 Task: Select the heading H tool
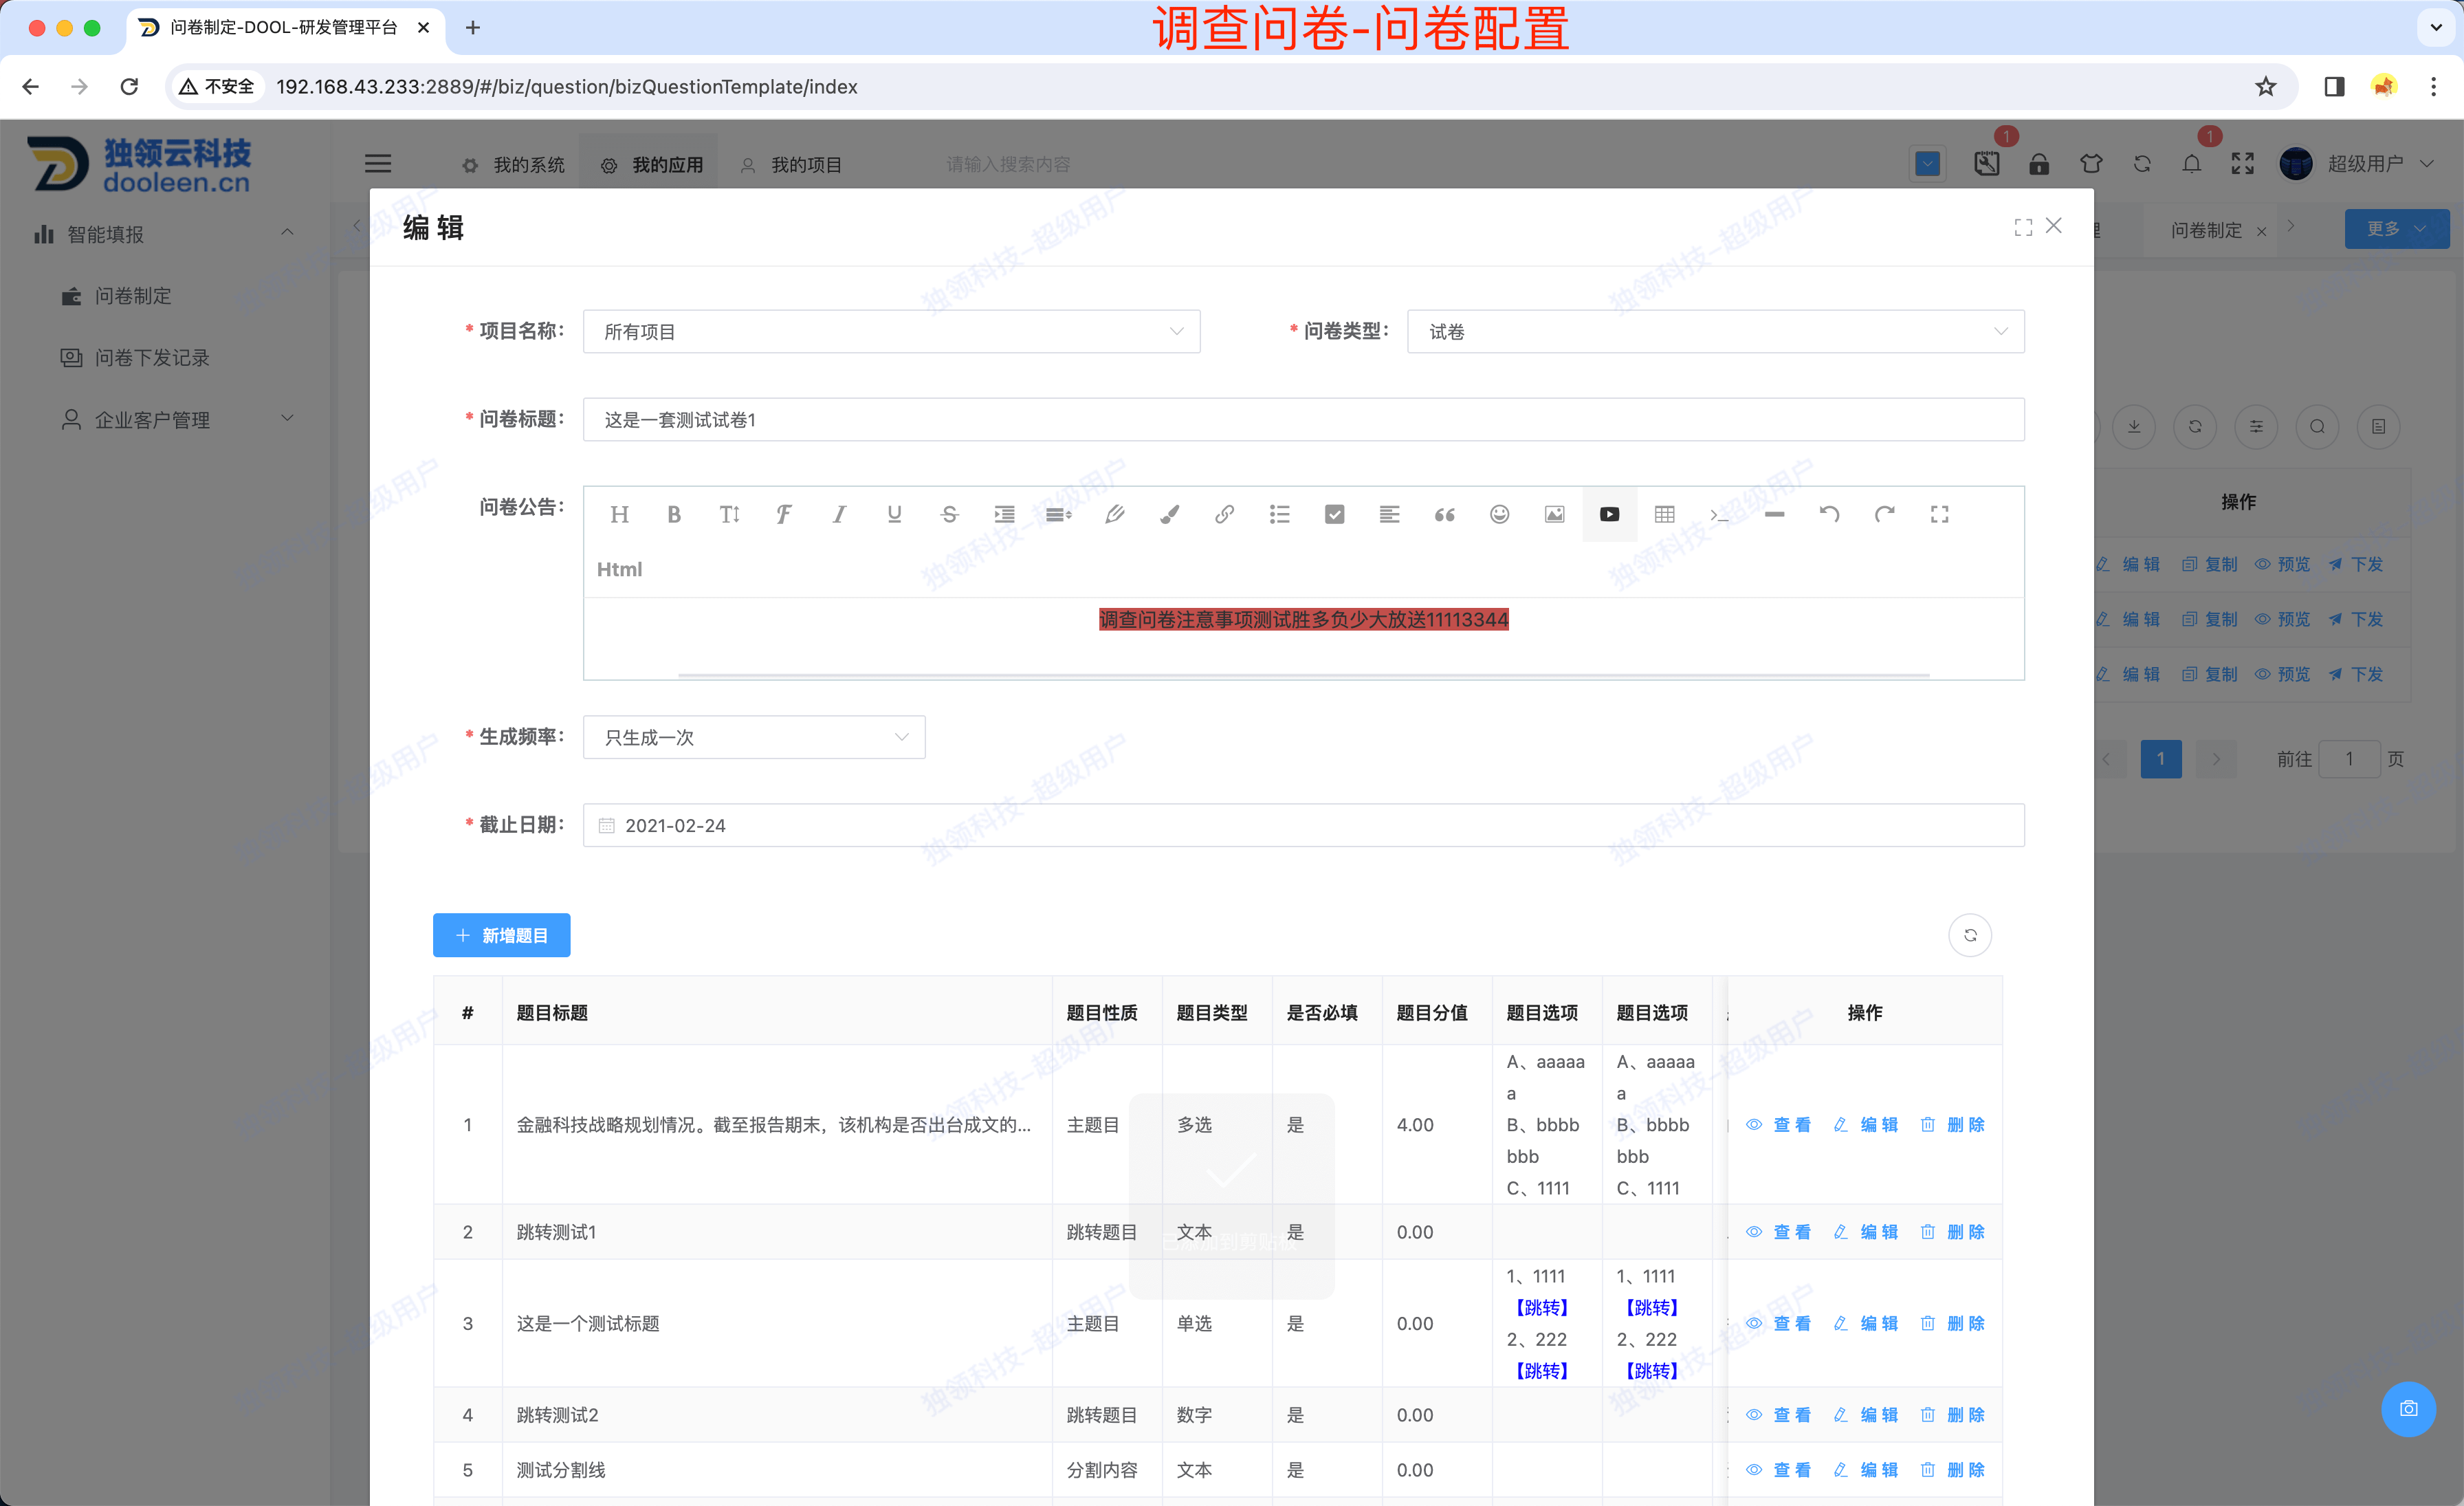click(x=619, y=514)
